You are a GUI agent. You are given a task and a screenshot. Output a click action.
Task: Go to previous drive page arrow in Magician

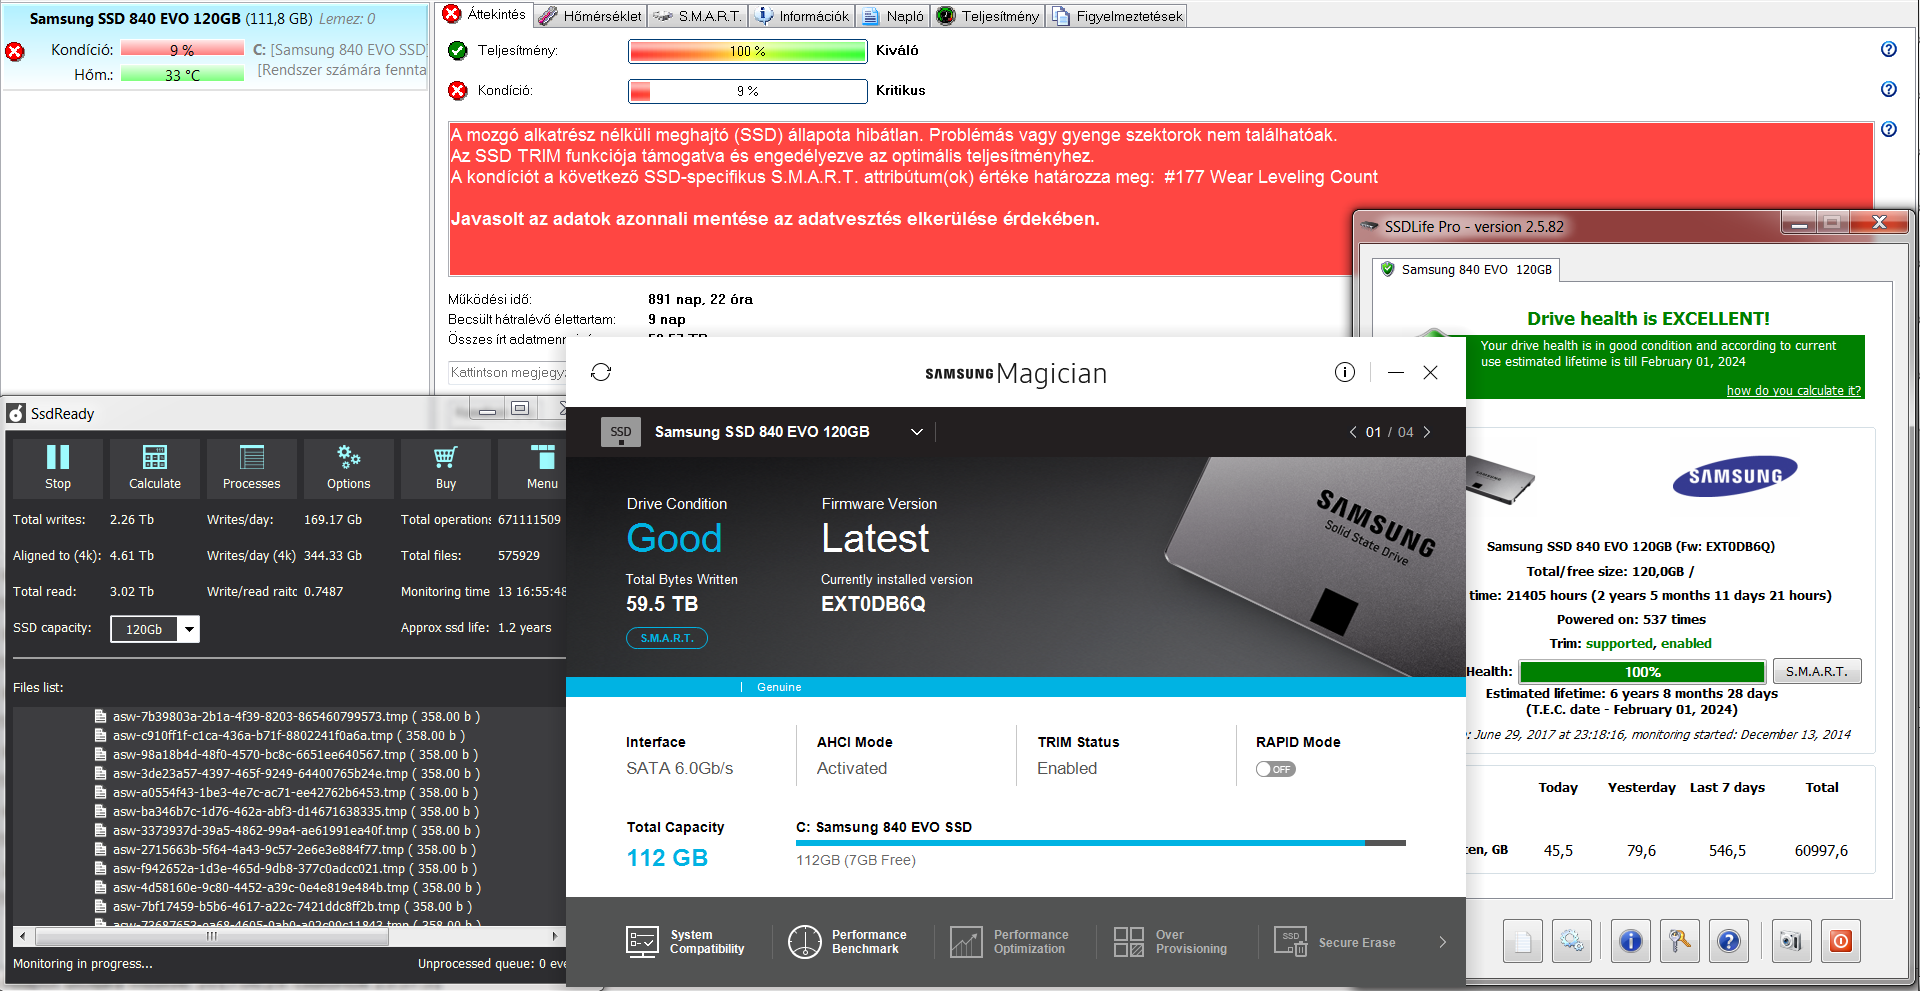pos(1353,432)
